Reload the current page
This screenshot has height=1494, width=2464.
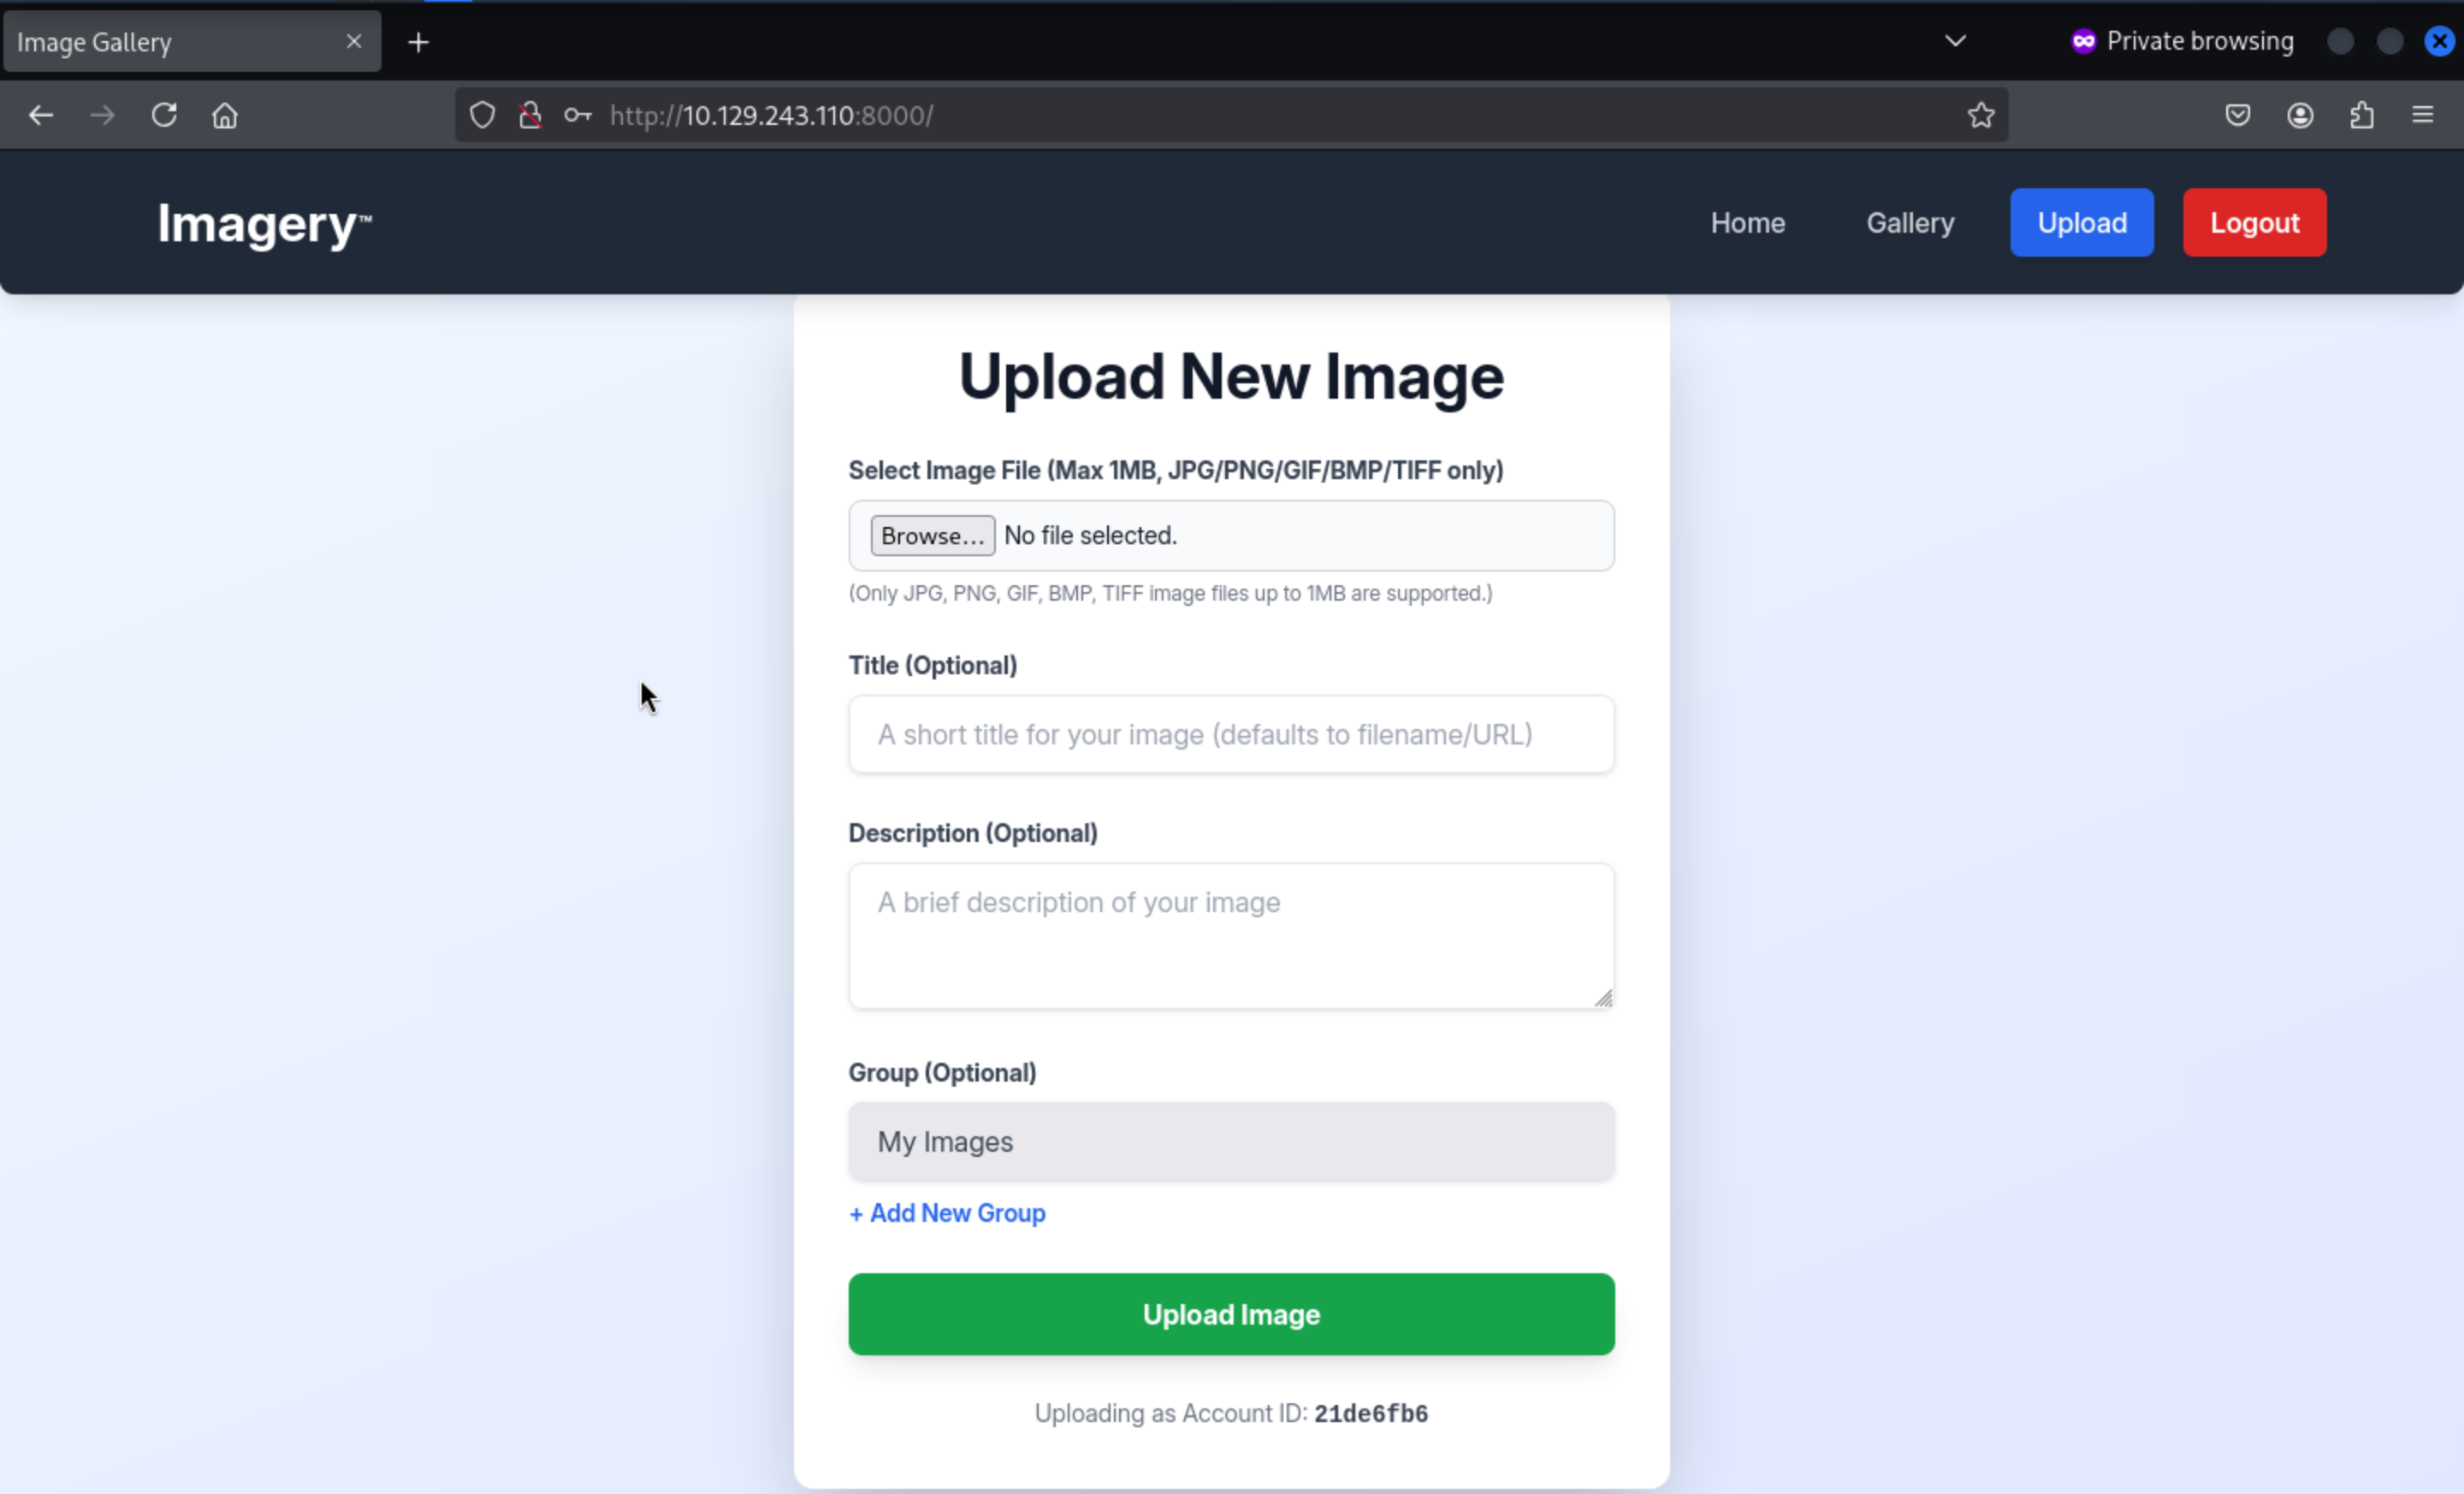click(x=164, y=115)
